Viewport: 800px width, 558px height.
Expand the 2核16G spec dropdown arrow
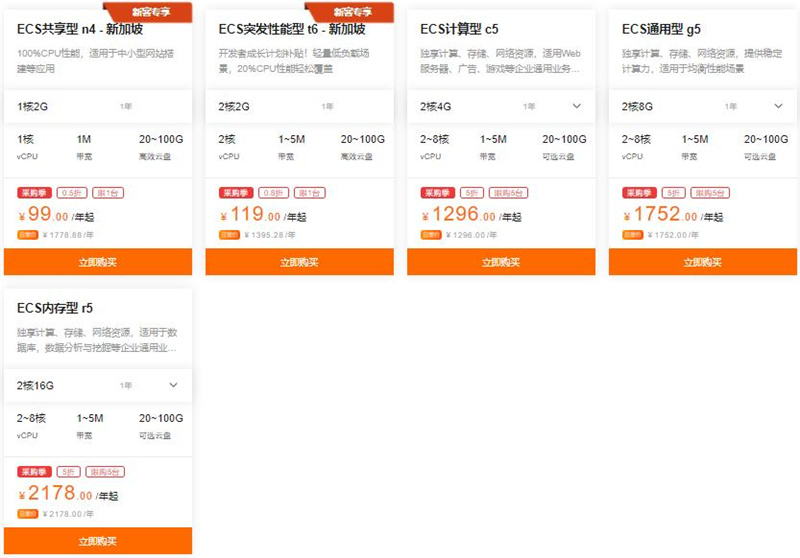(x=173, y=385)
